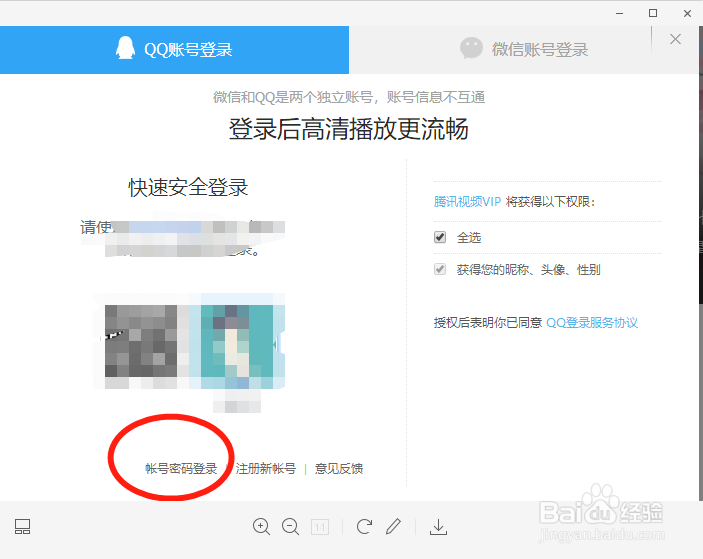Close the image viewer window
Screen dimensions: 703x559
(x=687, y=13)
